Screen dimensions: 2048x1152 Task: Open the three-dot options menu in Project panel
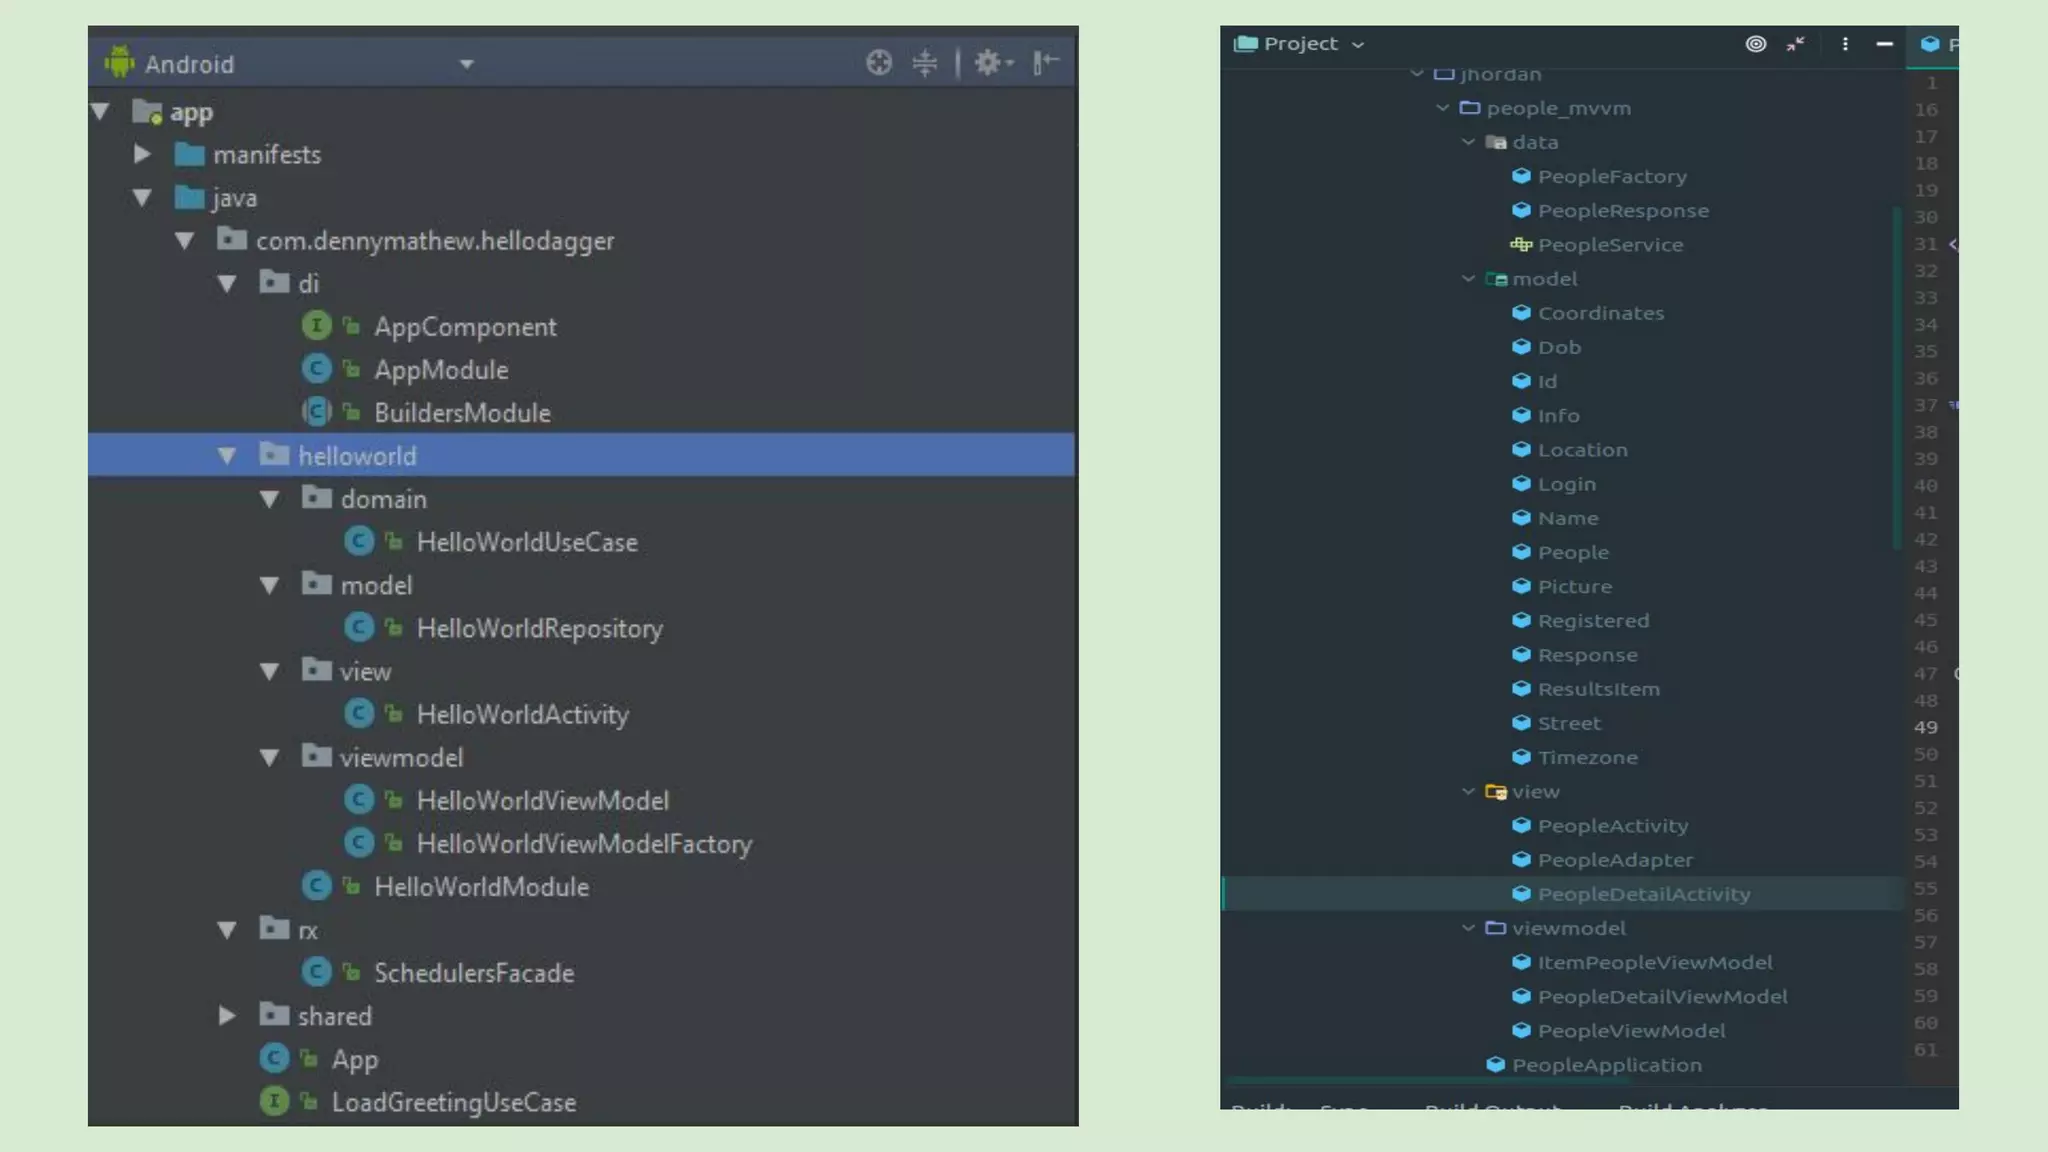tap(1845, 44)
